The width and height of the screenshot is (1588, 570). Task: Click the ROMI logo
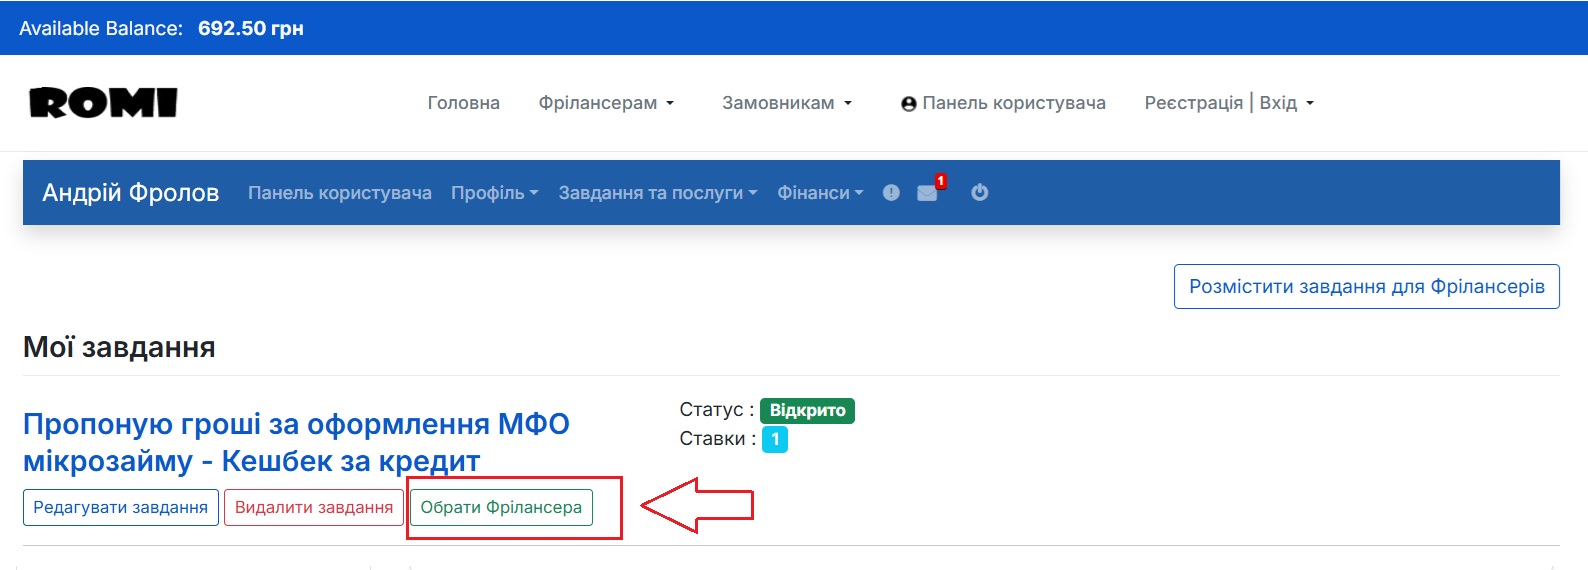pyautogui.click(x=103, y=103)
